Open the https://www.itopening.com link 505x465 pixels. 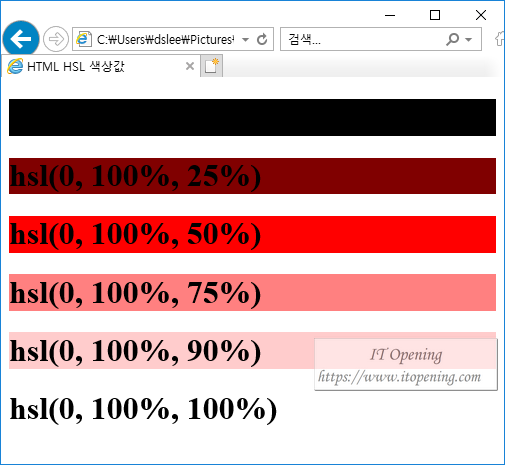[x=399, y=377]
